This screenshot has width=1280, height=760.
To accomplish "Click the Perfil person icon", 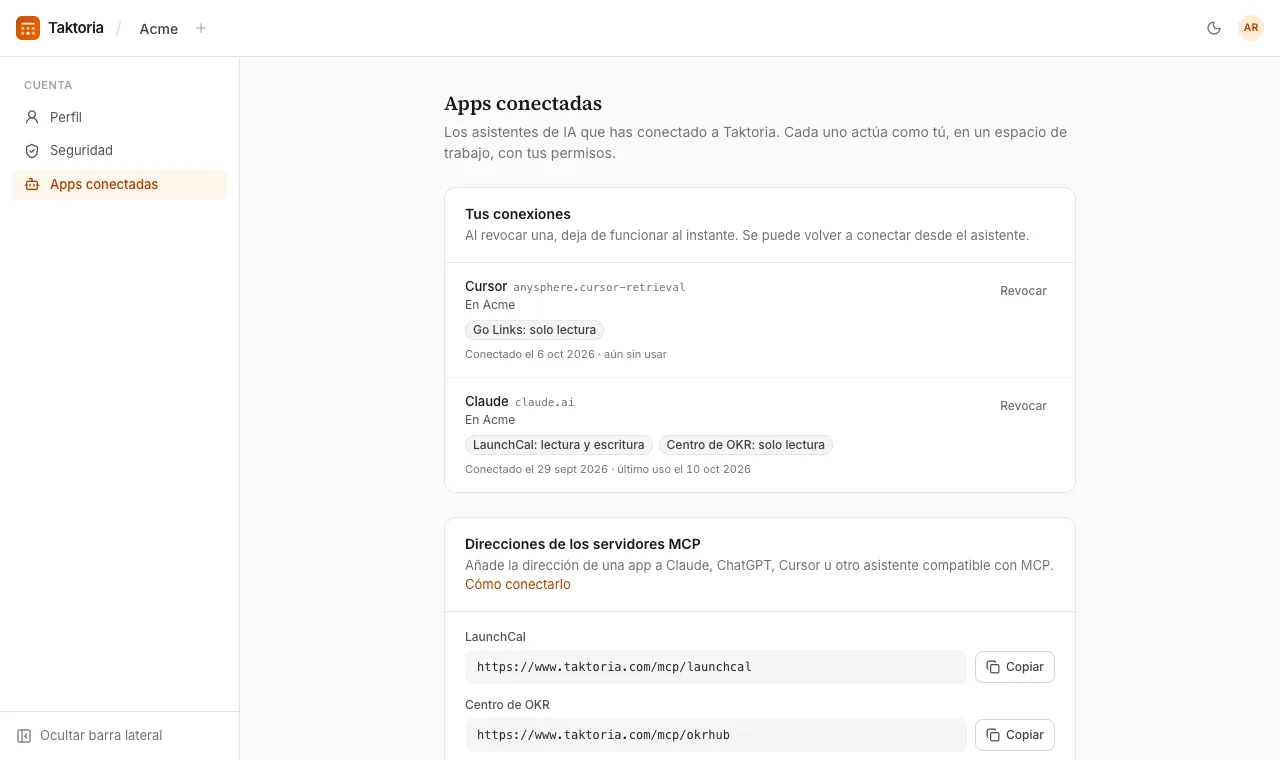I will click(x=32, y=117).
